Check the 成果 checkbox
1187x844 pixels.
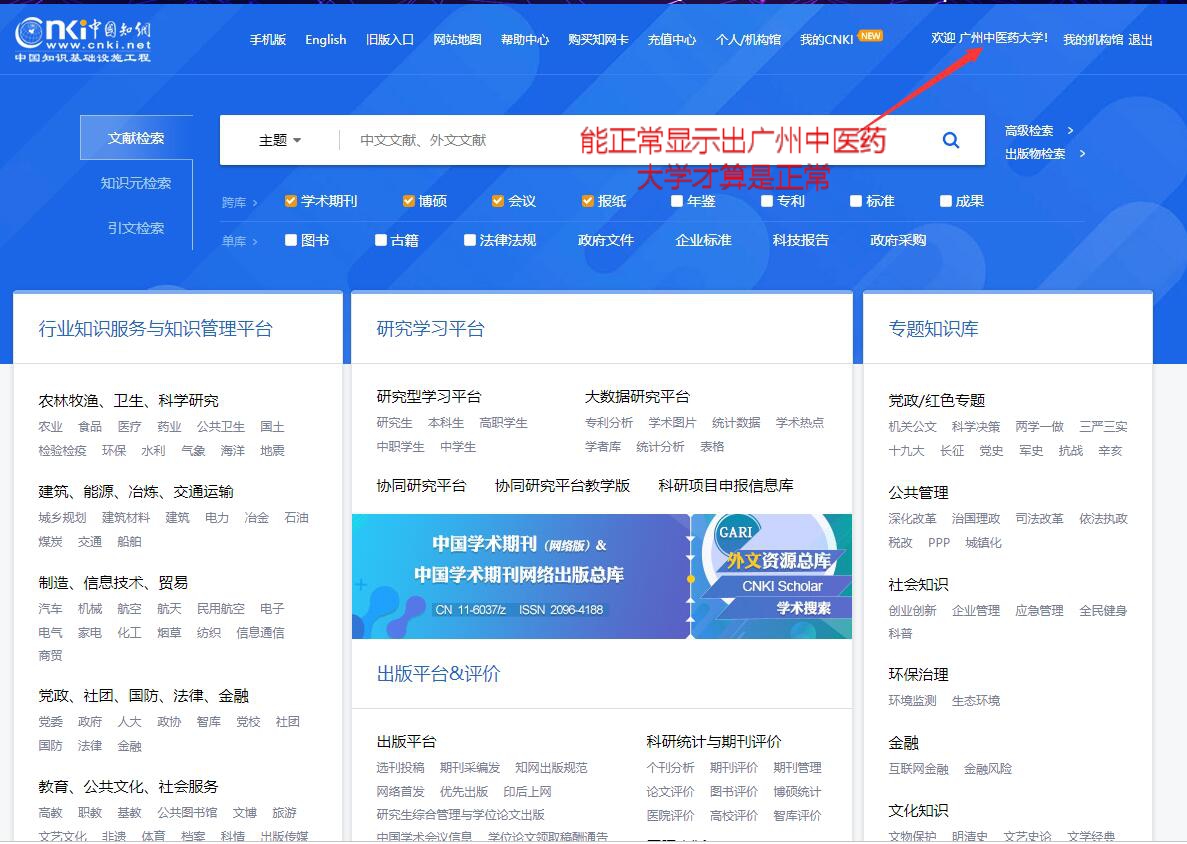click(x=946, y=201)
